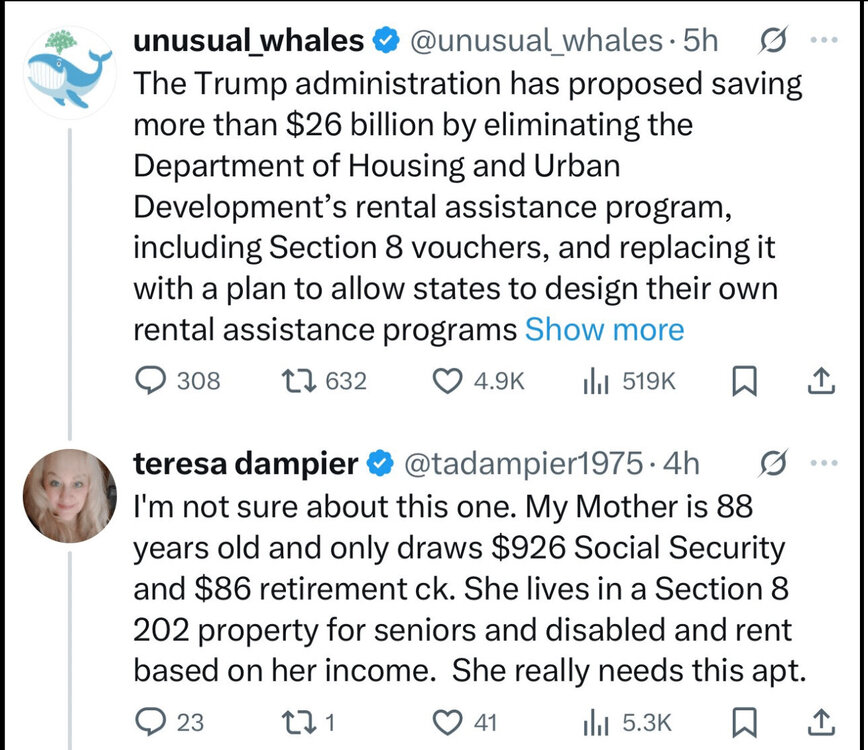Click the Grok icon on teresa's reply

771,464
